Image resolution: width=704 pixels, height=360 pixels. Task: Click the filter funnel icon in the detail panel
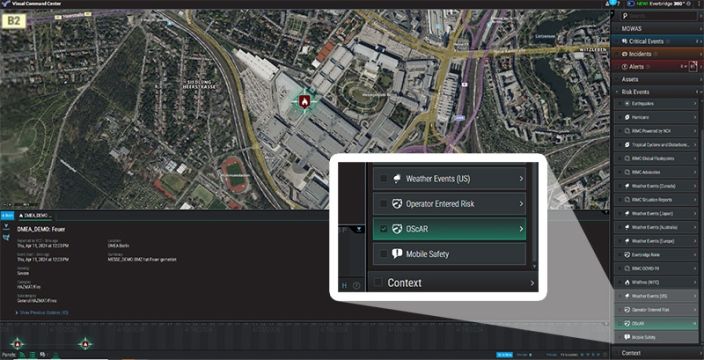pyautogui.click(x=6, y=227)
